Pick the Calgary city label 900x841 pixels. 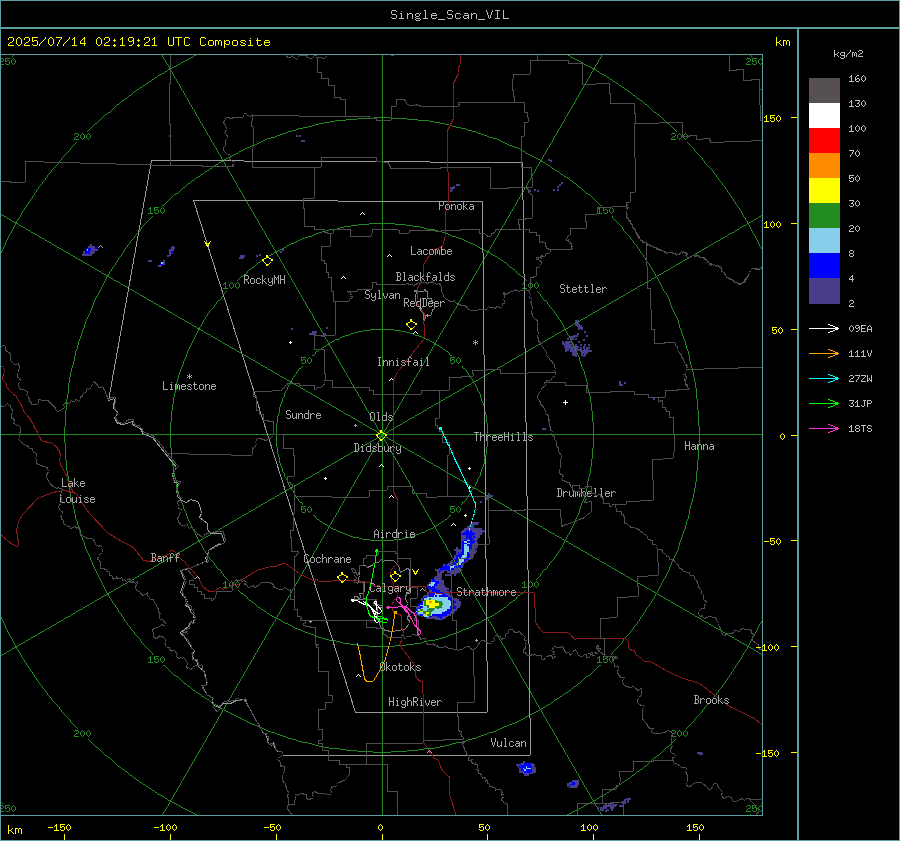(390, 588)
